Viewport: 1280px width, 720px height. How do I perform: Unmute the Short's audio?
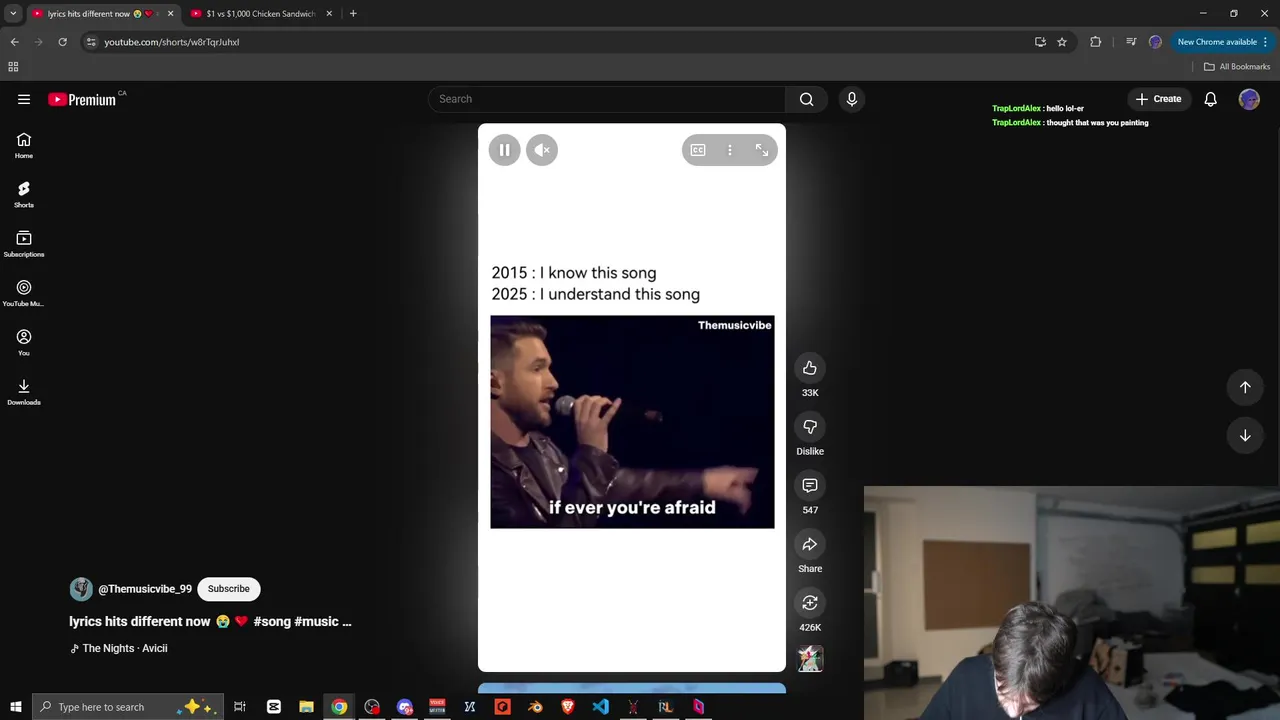point(542,150)
